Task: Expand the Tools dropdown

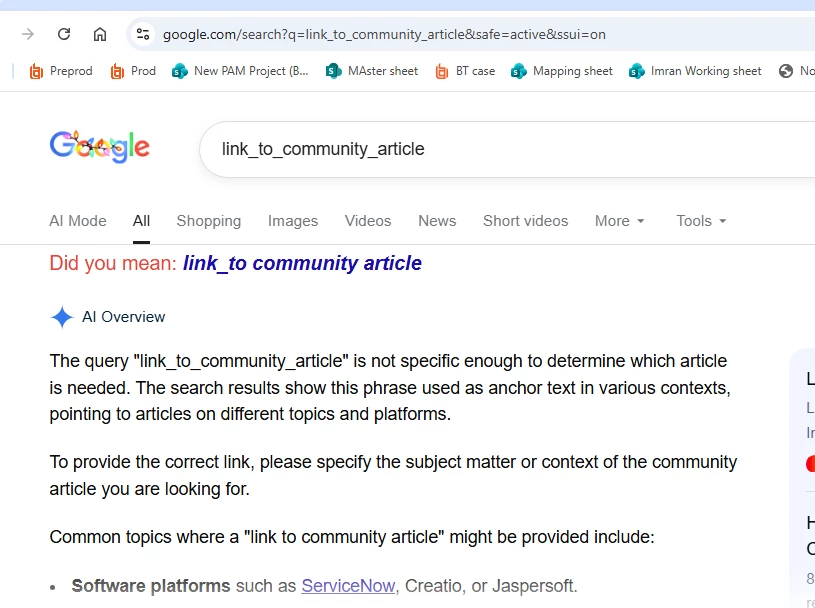Action: (x=701, y=221)
